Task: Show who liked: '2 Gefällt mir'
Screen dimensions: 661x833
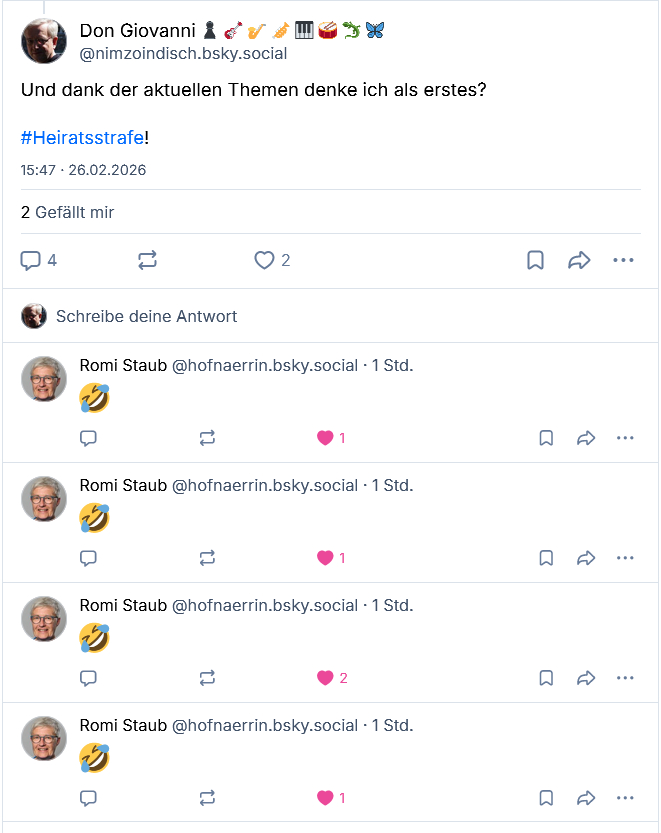Action: [x=67, y=212]
